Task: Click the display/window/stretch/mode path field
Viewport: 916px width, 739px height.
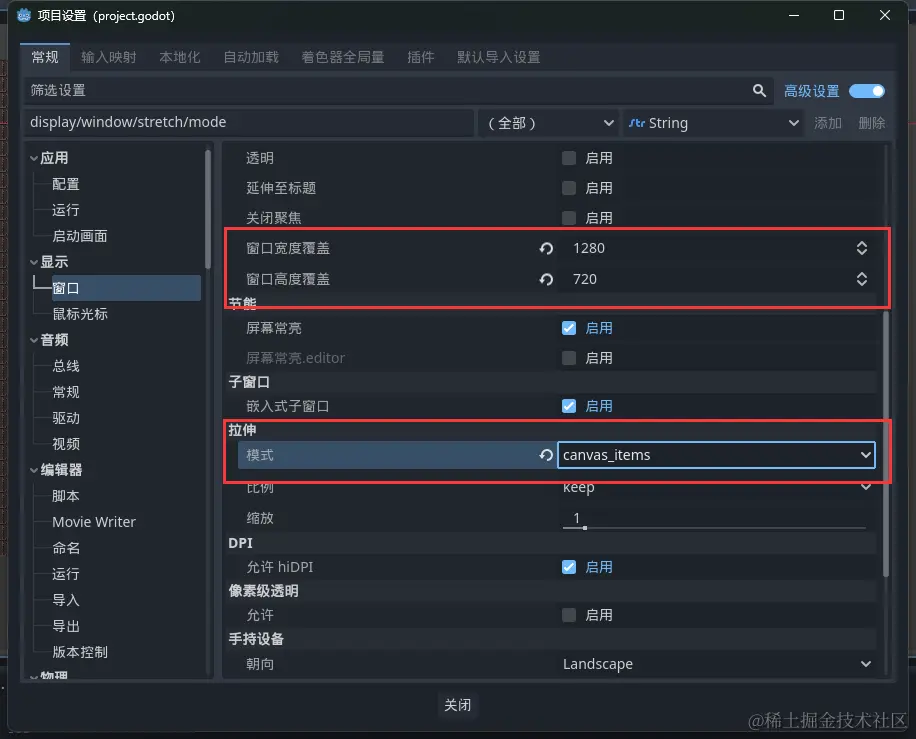Action: (249, 123)
